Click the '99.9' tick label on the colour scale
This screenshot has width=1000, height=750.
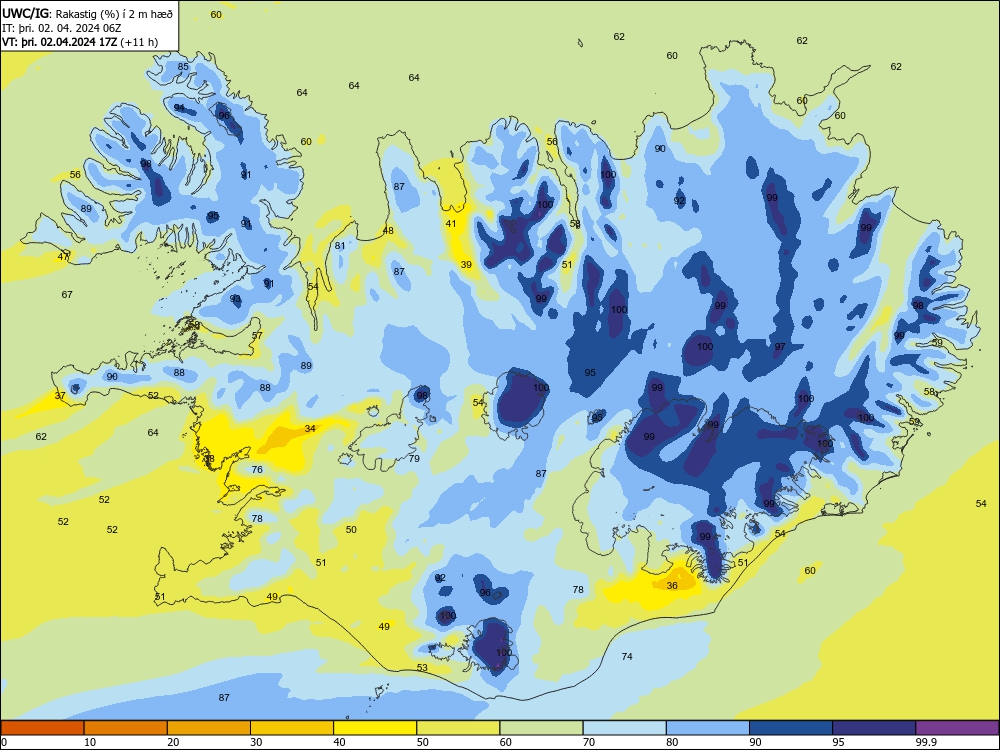pos(926,742)
